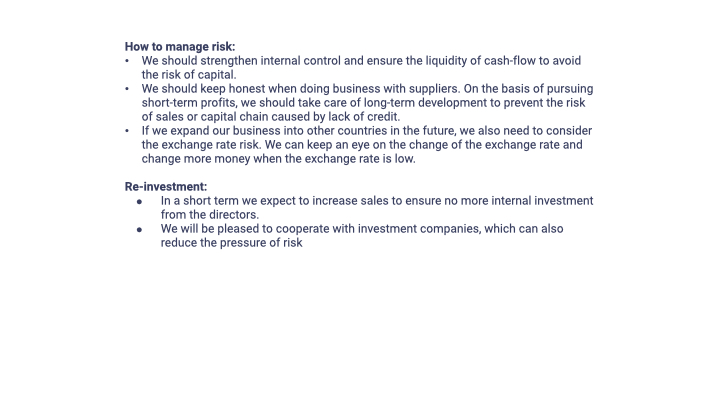The height and width of the screenshot is (405, 720).
Task: Click the bullet before "We should keep honest"
Action: 127,89
